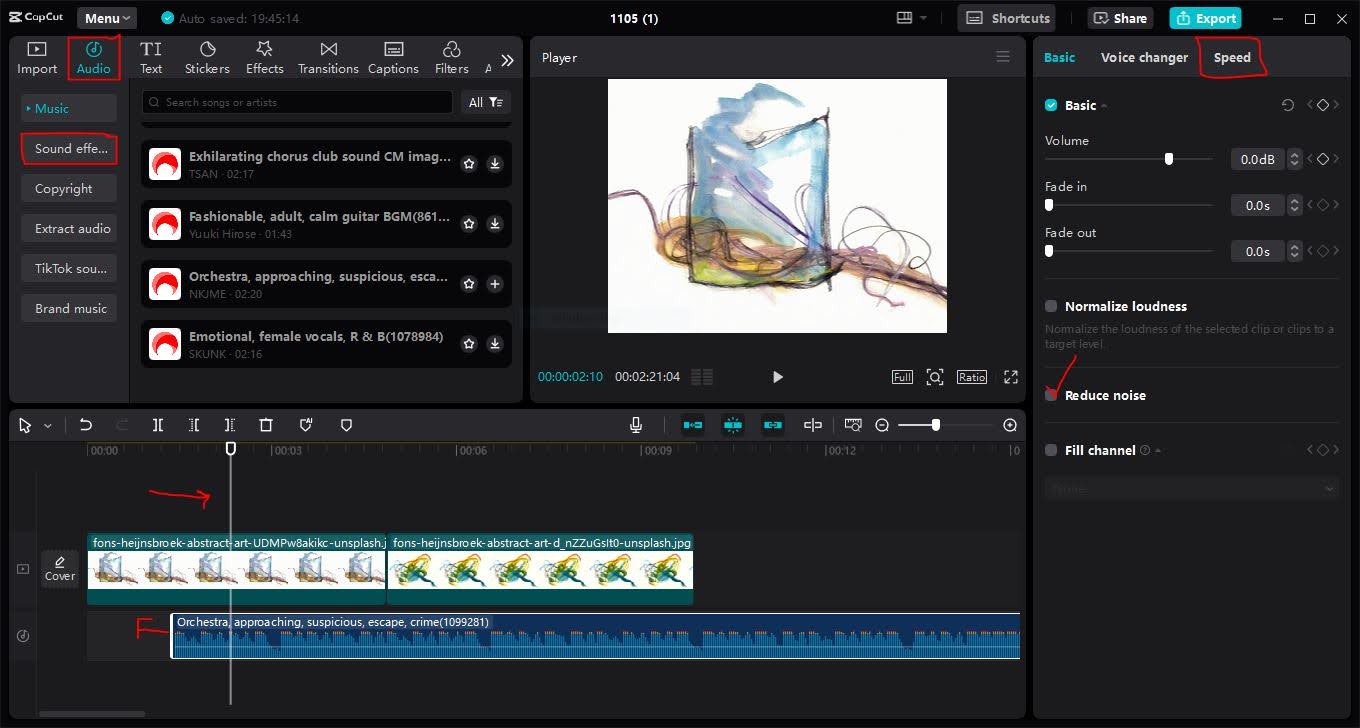Add Orchestra approaching suspicious track to timeline
Viewport: 1360px width, 728px height.
494,284
